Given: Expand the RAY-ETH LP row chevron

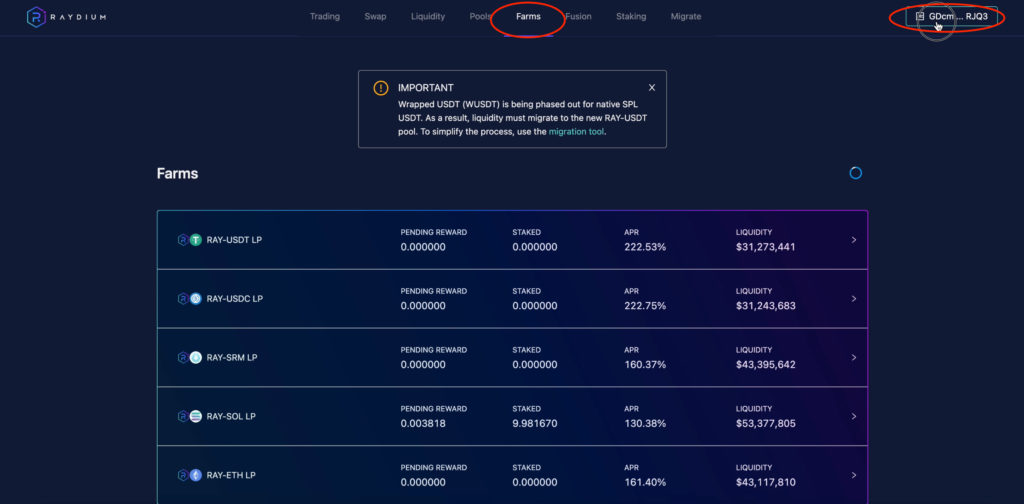Looking at the screenshot, I should point(854,475).
